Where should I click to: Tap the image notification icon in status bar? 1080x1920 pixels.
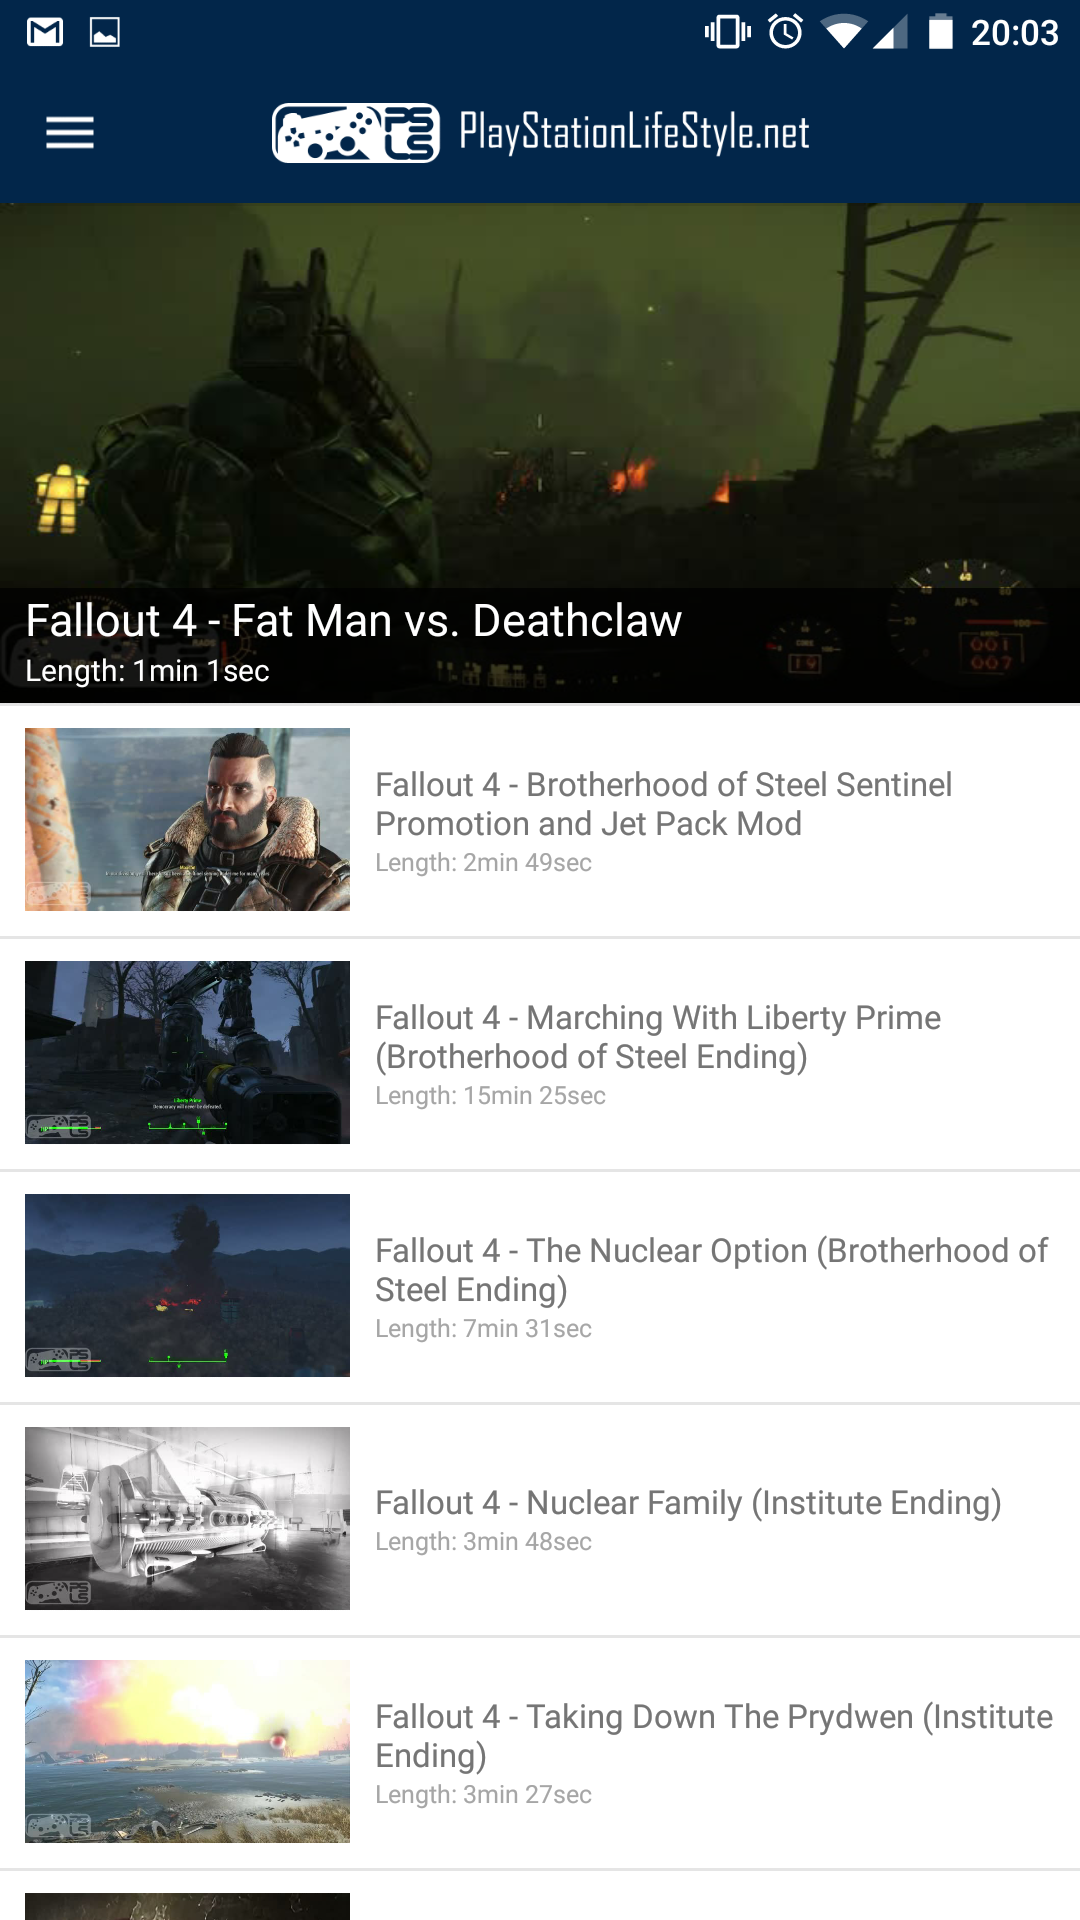coord(105,33)
